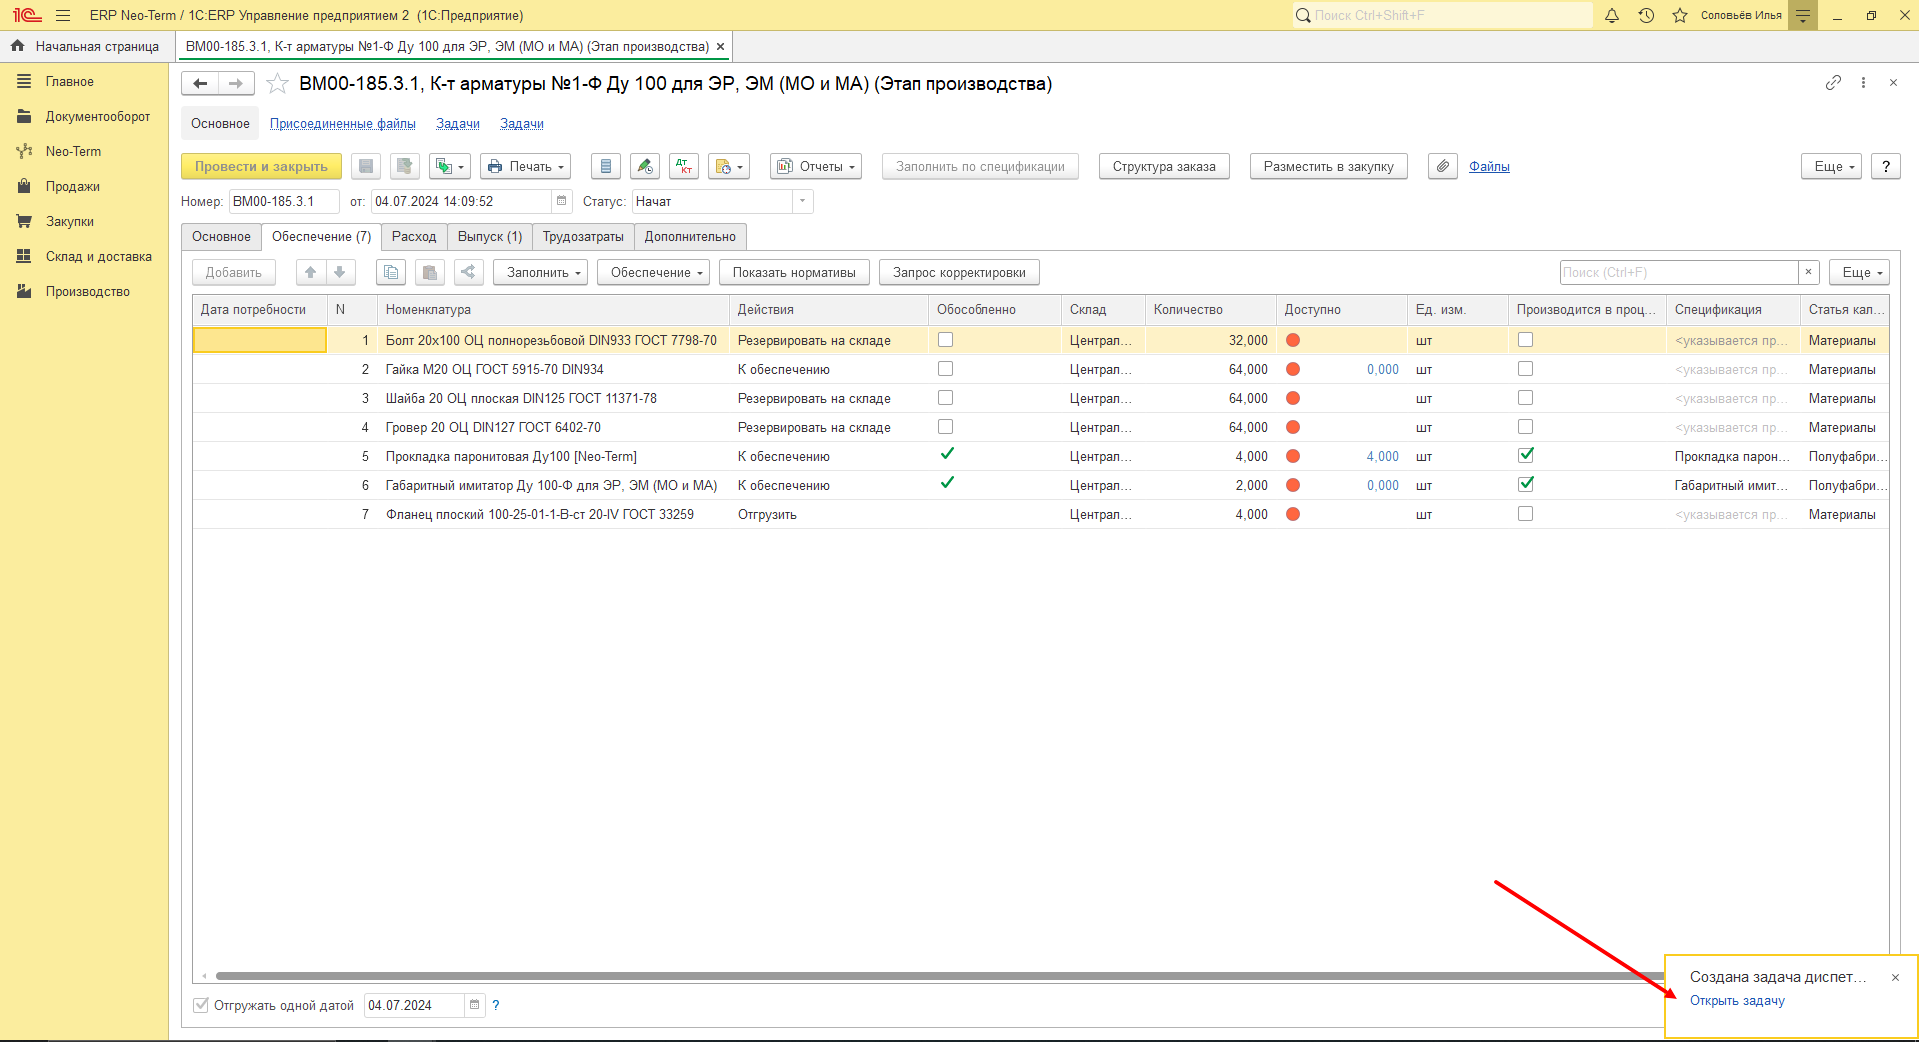
Task: Click the horizontal scrollbar under the table
Action: pos(940,976)
